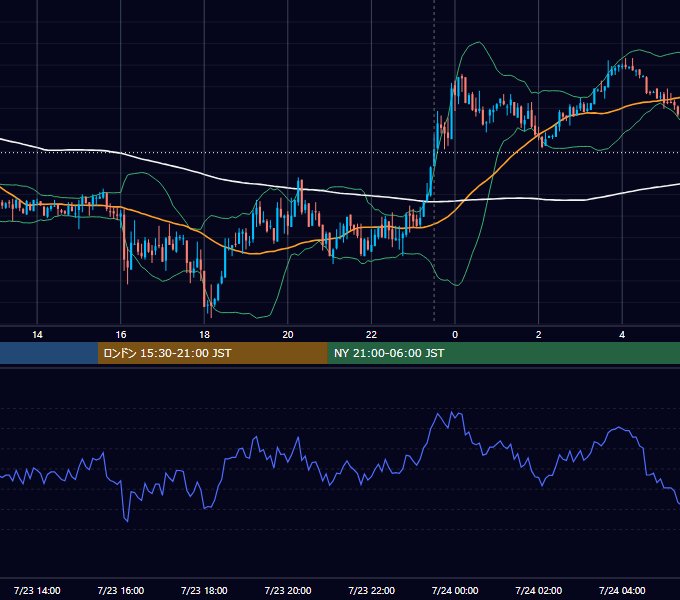Click the hour label 0 on price chart axis
The width and height of the screenshot is (680, 600).
455,335
